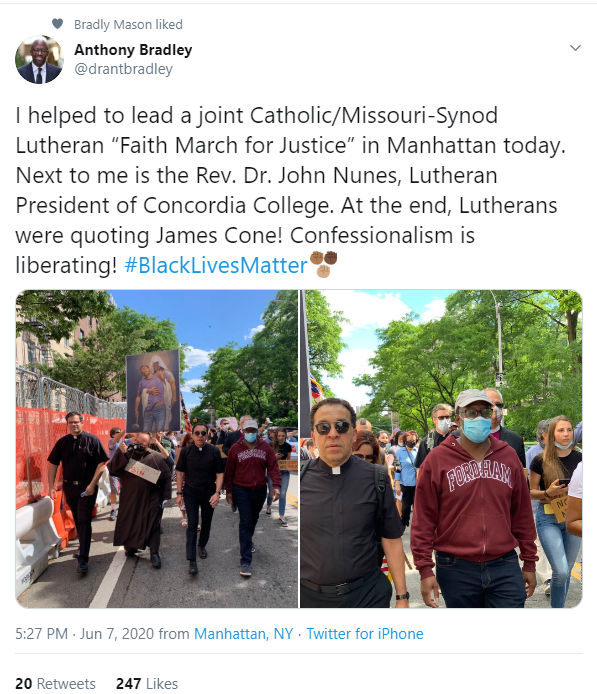Click the tweet body text paragraph

[291, 190]
